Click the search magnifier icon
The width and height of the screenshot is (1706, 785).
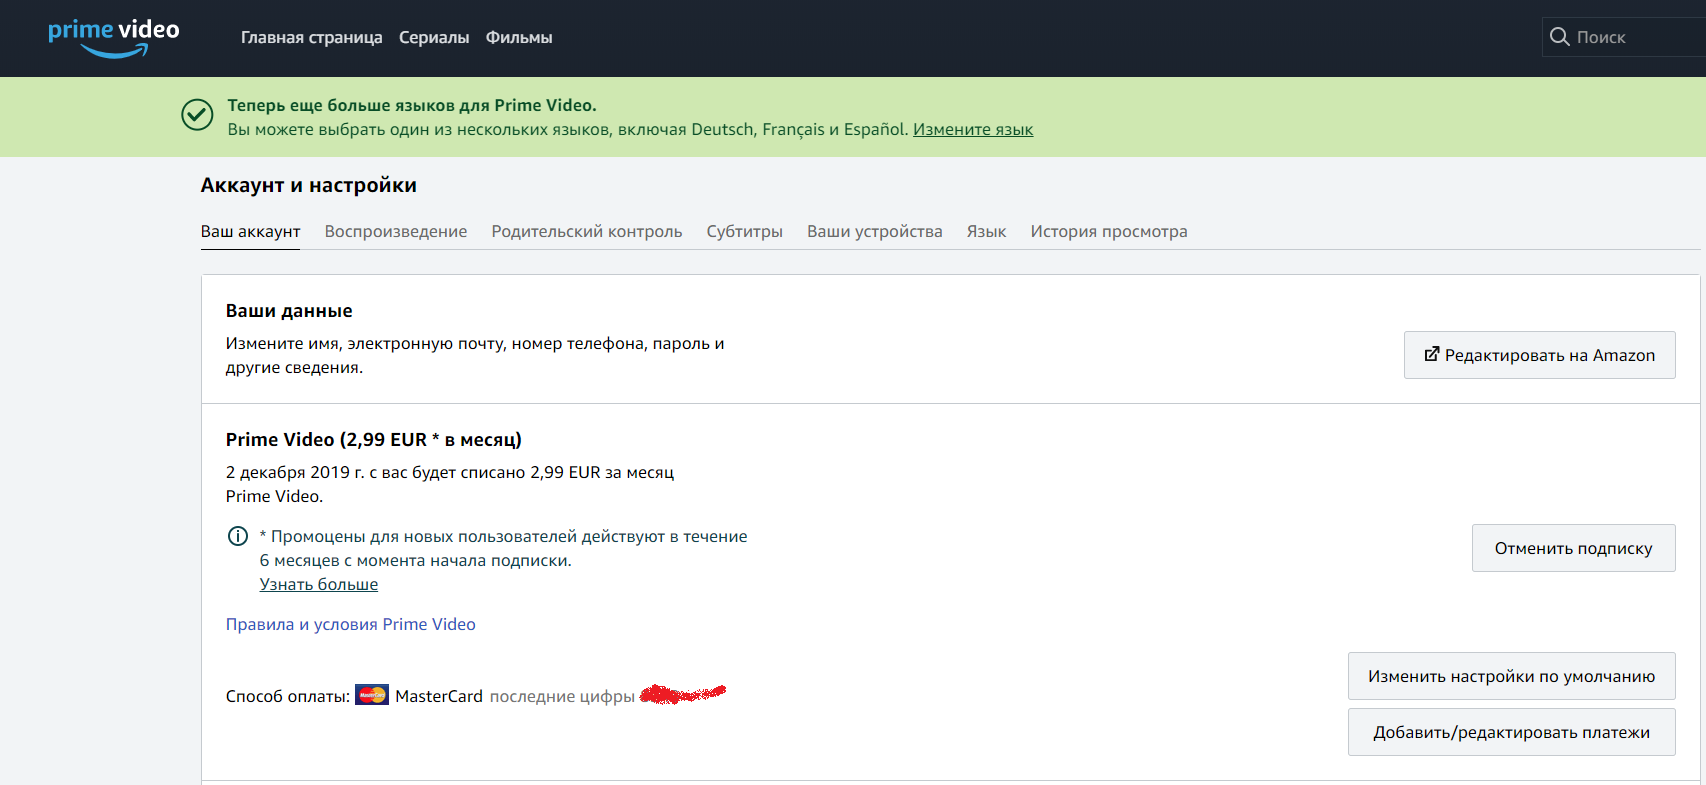point(1559,37)
